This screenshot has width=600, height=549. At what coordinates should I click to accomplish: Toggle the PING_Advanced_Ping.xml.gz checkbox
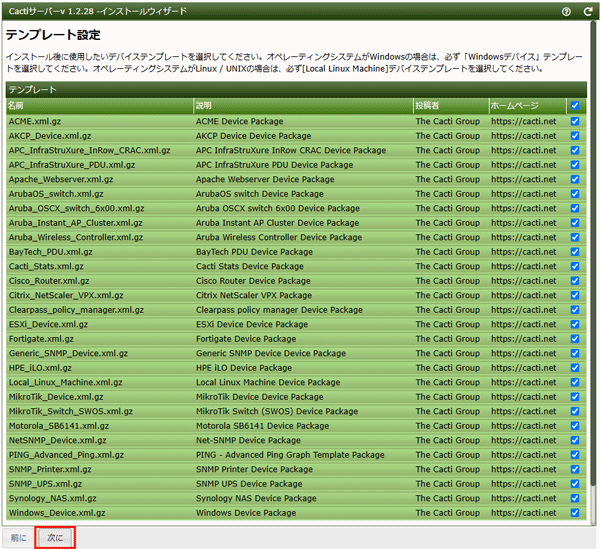[x=575, y=455]
